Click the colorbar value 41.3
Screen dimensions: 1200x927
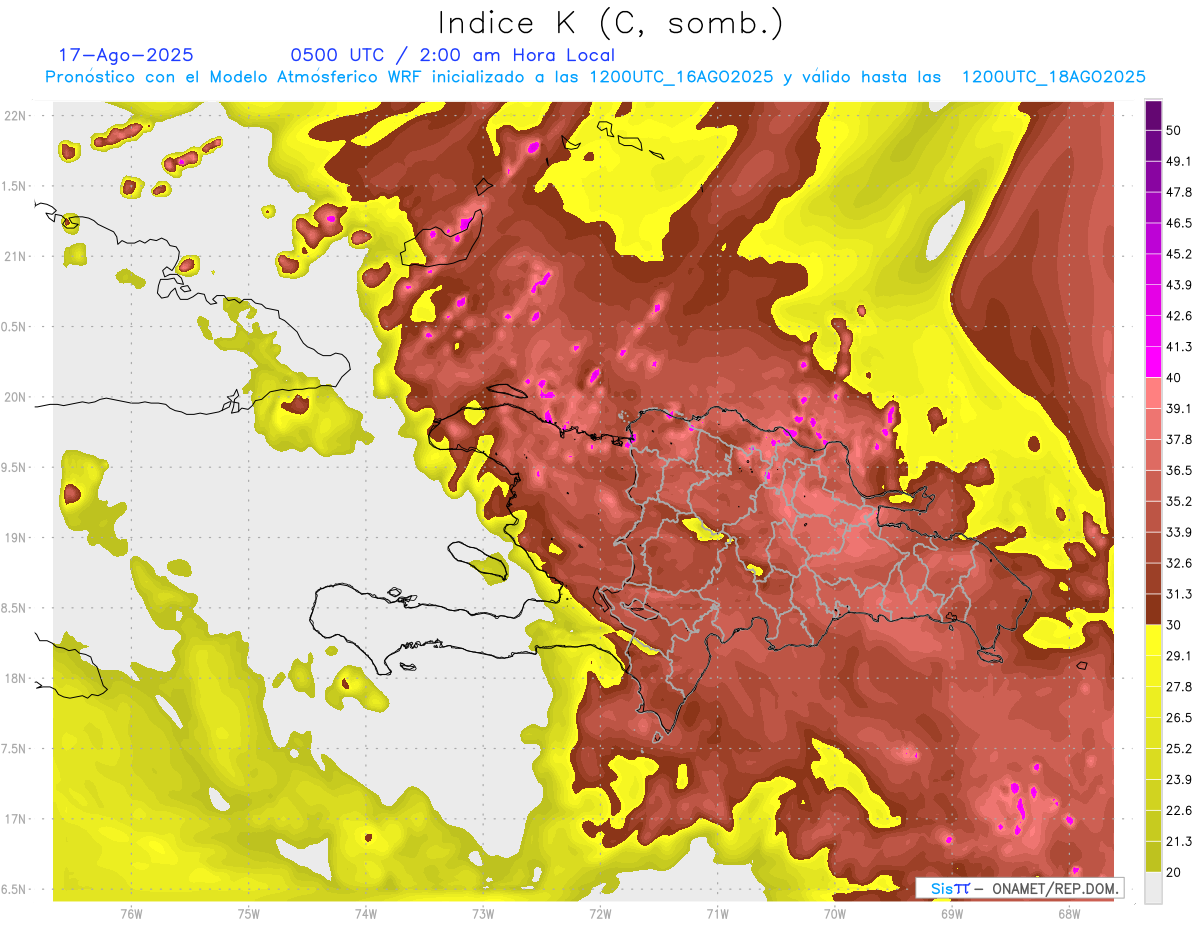click(1179, 347)
